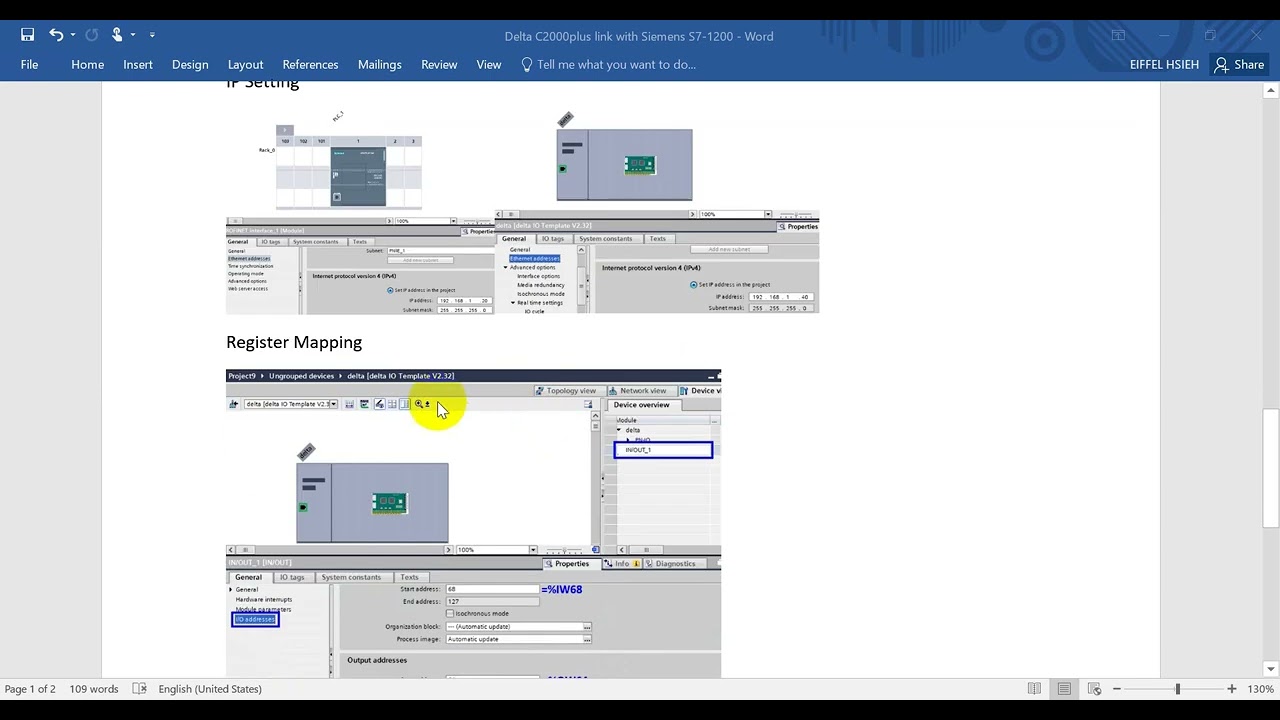Click the vertical scrollbar up arrow
This screenshot has height=720, width=1280.
[1271, 91]
